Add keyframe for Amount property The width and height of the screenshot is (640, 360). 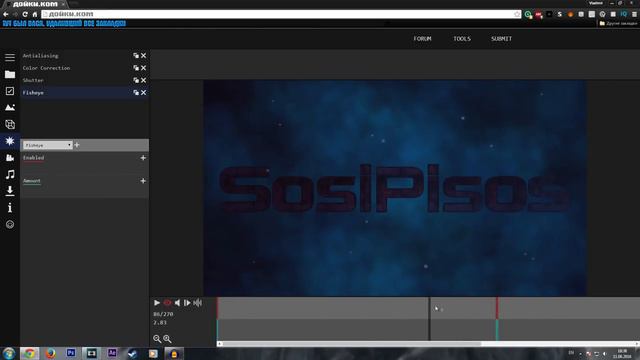(143, 181)
